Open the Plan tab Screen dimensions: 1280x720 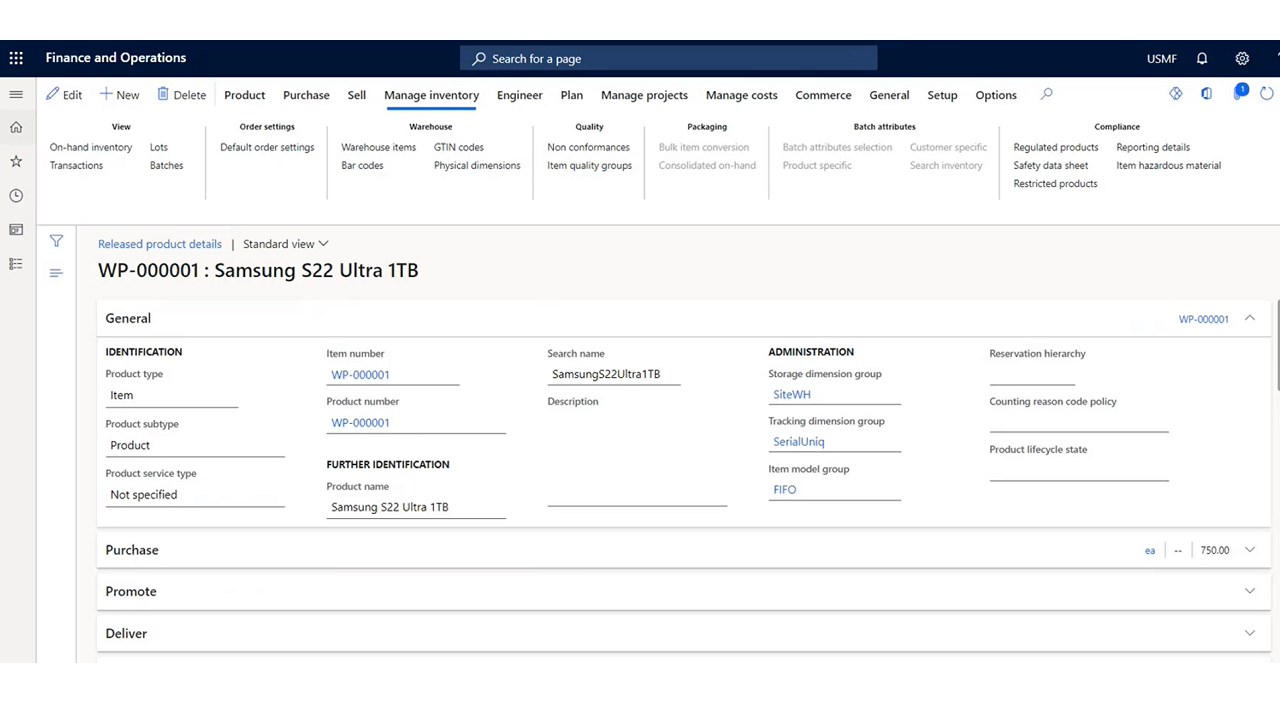click(572, 95)
